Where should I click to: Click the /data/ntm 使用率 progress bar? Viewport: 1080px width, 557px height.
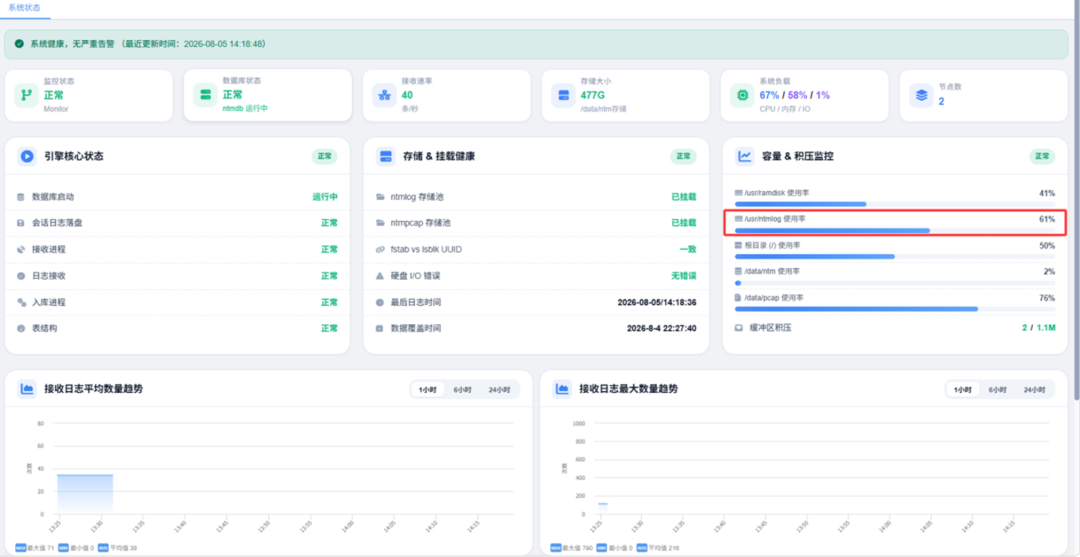click(895, 283)
